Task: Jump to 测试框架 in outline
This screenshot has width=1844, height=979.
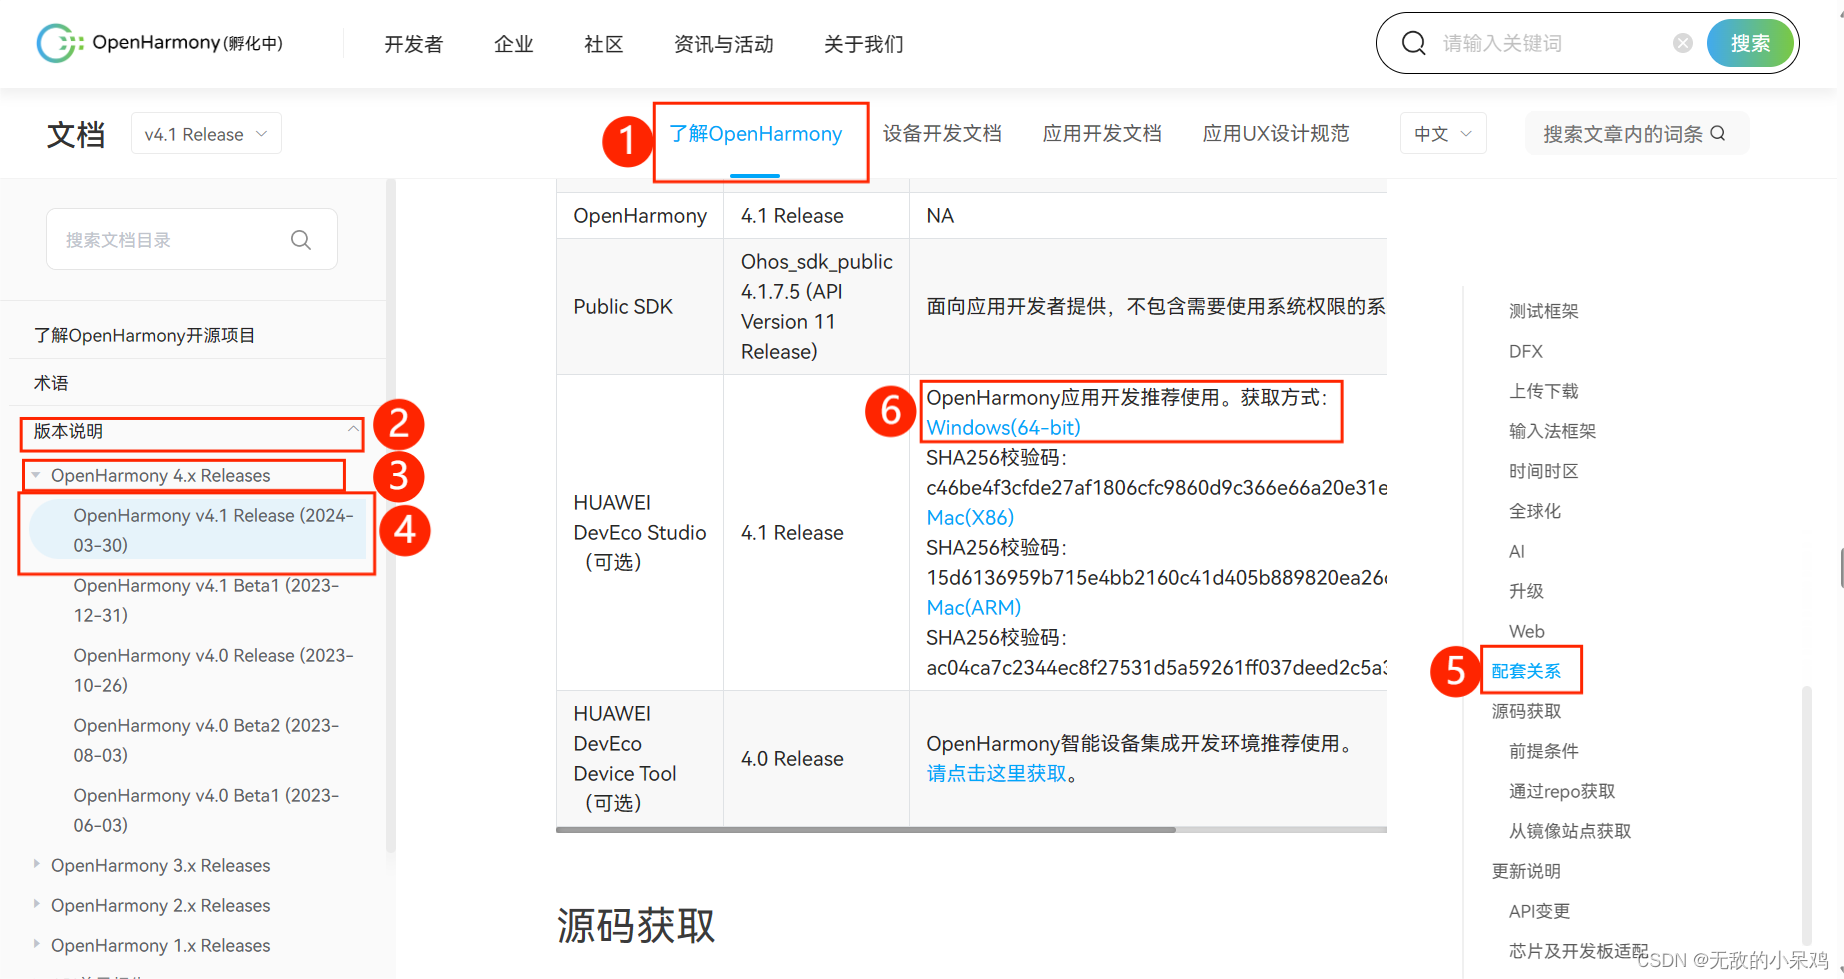Action: 1543,311
